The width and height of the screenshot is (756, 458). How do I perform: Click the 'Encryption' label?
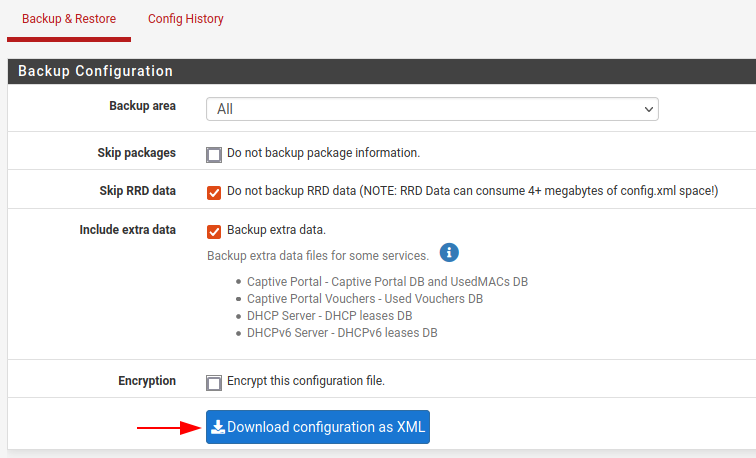(x=147, y=381)
